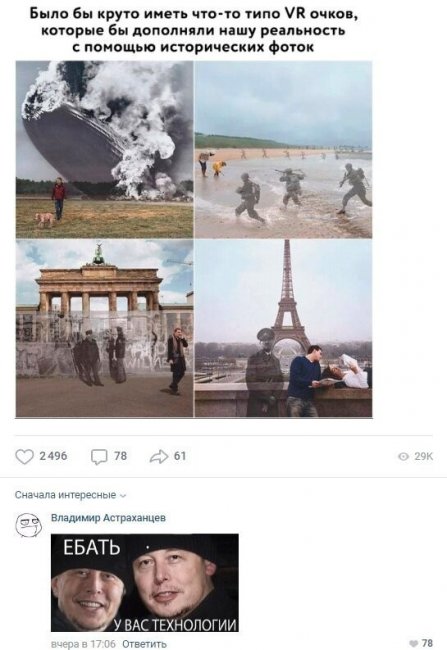Screen dimensions: 447x650
Task: Expand the Сначала интересные sort dropdown
Action: [71, 495]
